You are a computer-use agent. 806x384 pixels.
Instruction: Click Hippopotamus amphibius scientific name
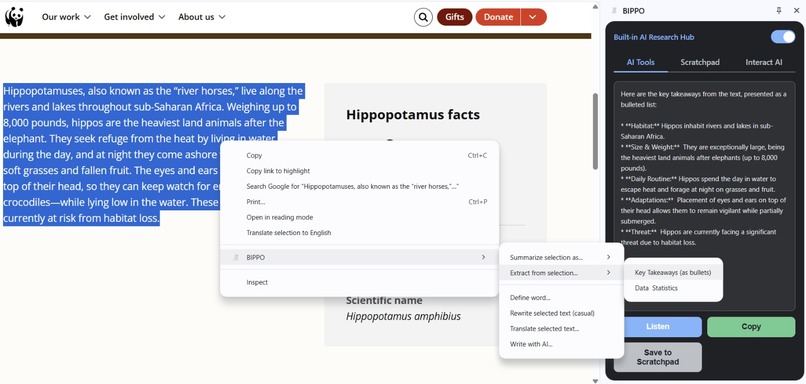coord(404,316)
